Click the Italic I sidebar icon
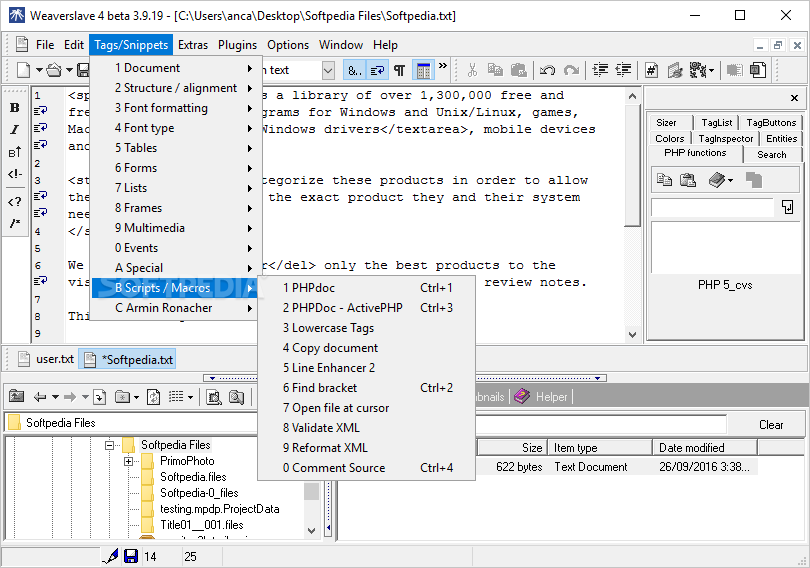The width and height of the screenshot is (810, 568). point(14,129)
